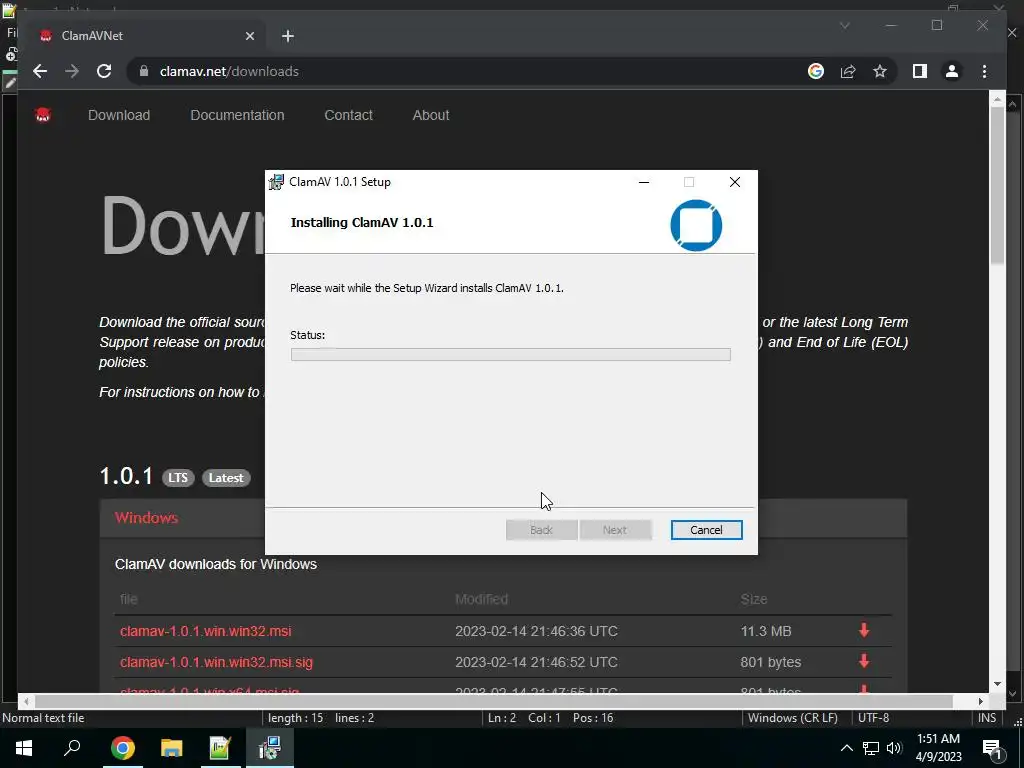Cancel the ClamAV installation

pyautogui.click(x=706, y=530)
